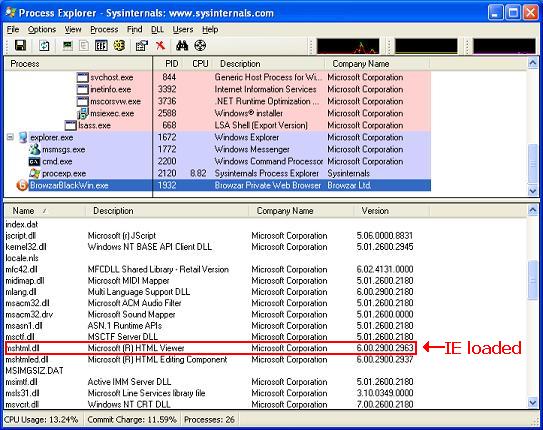Sort upper pane by Company Name header
Viewport: 543px width, 430px height.
coord(377,64)
